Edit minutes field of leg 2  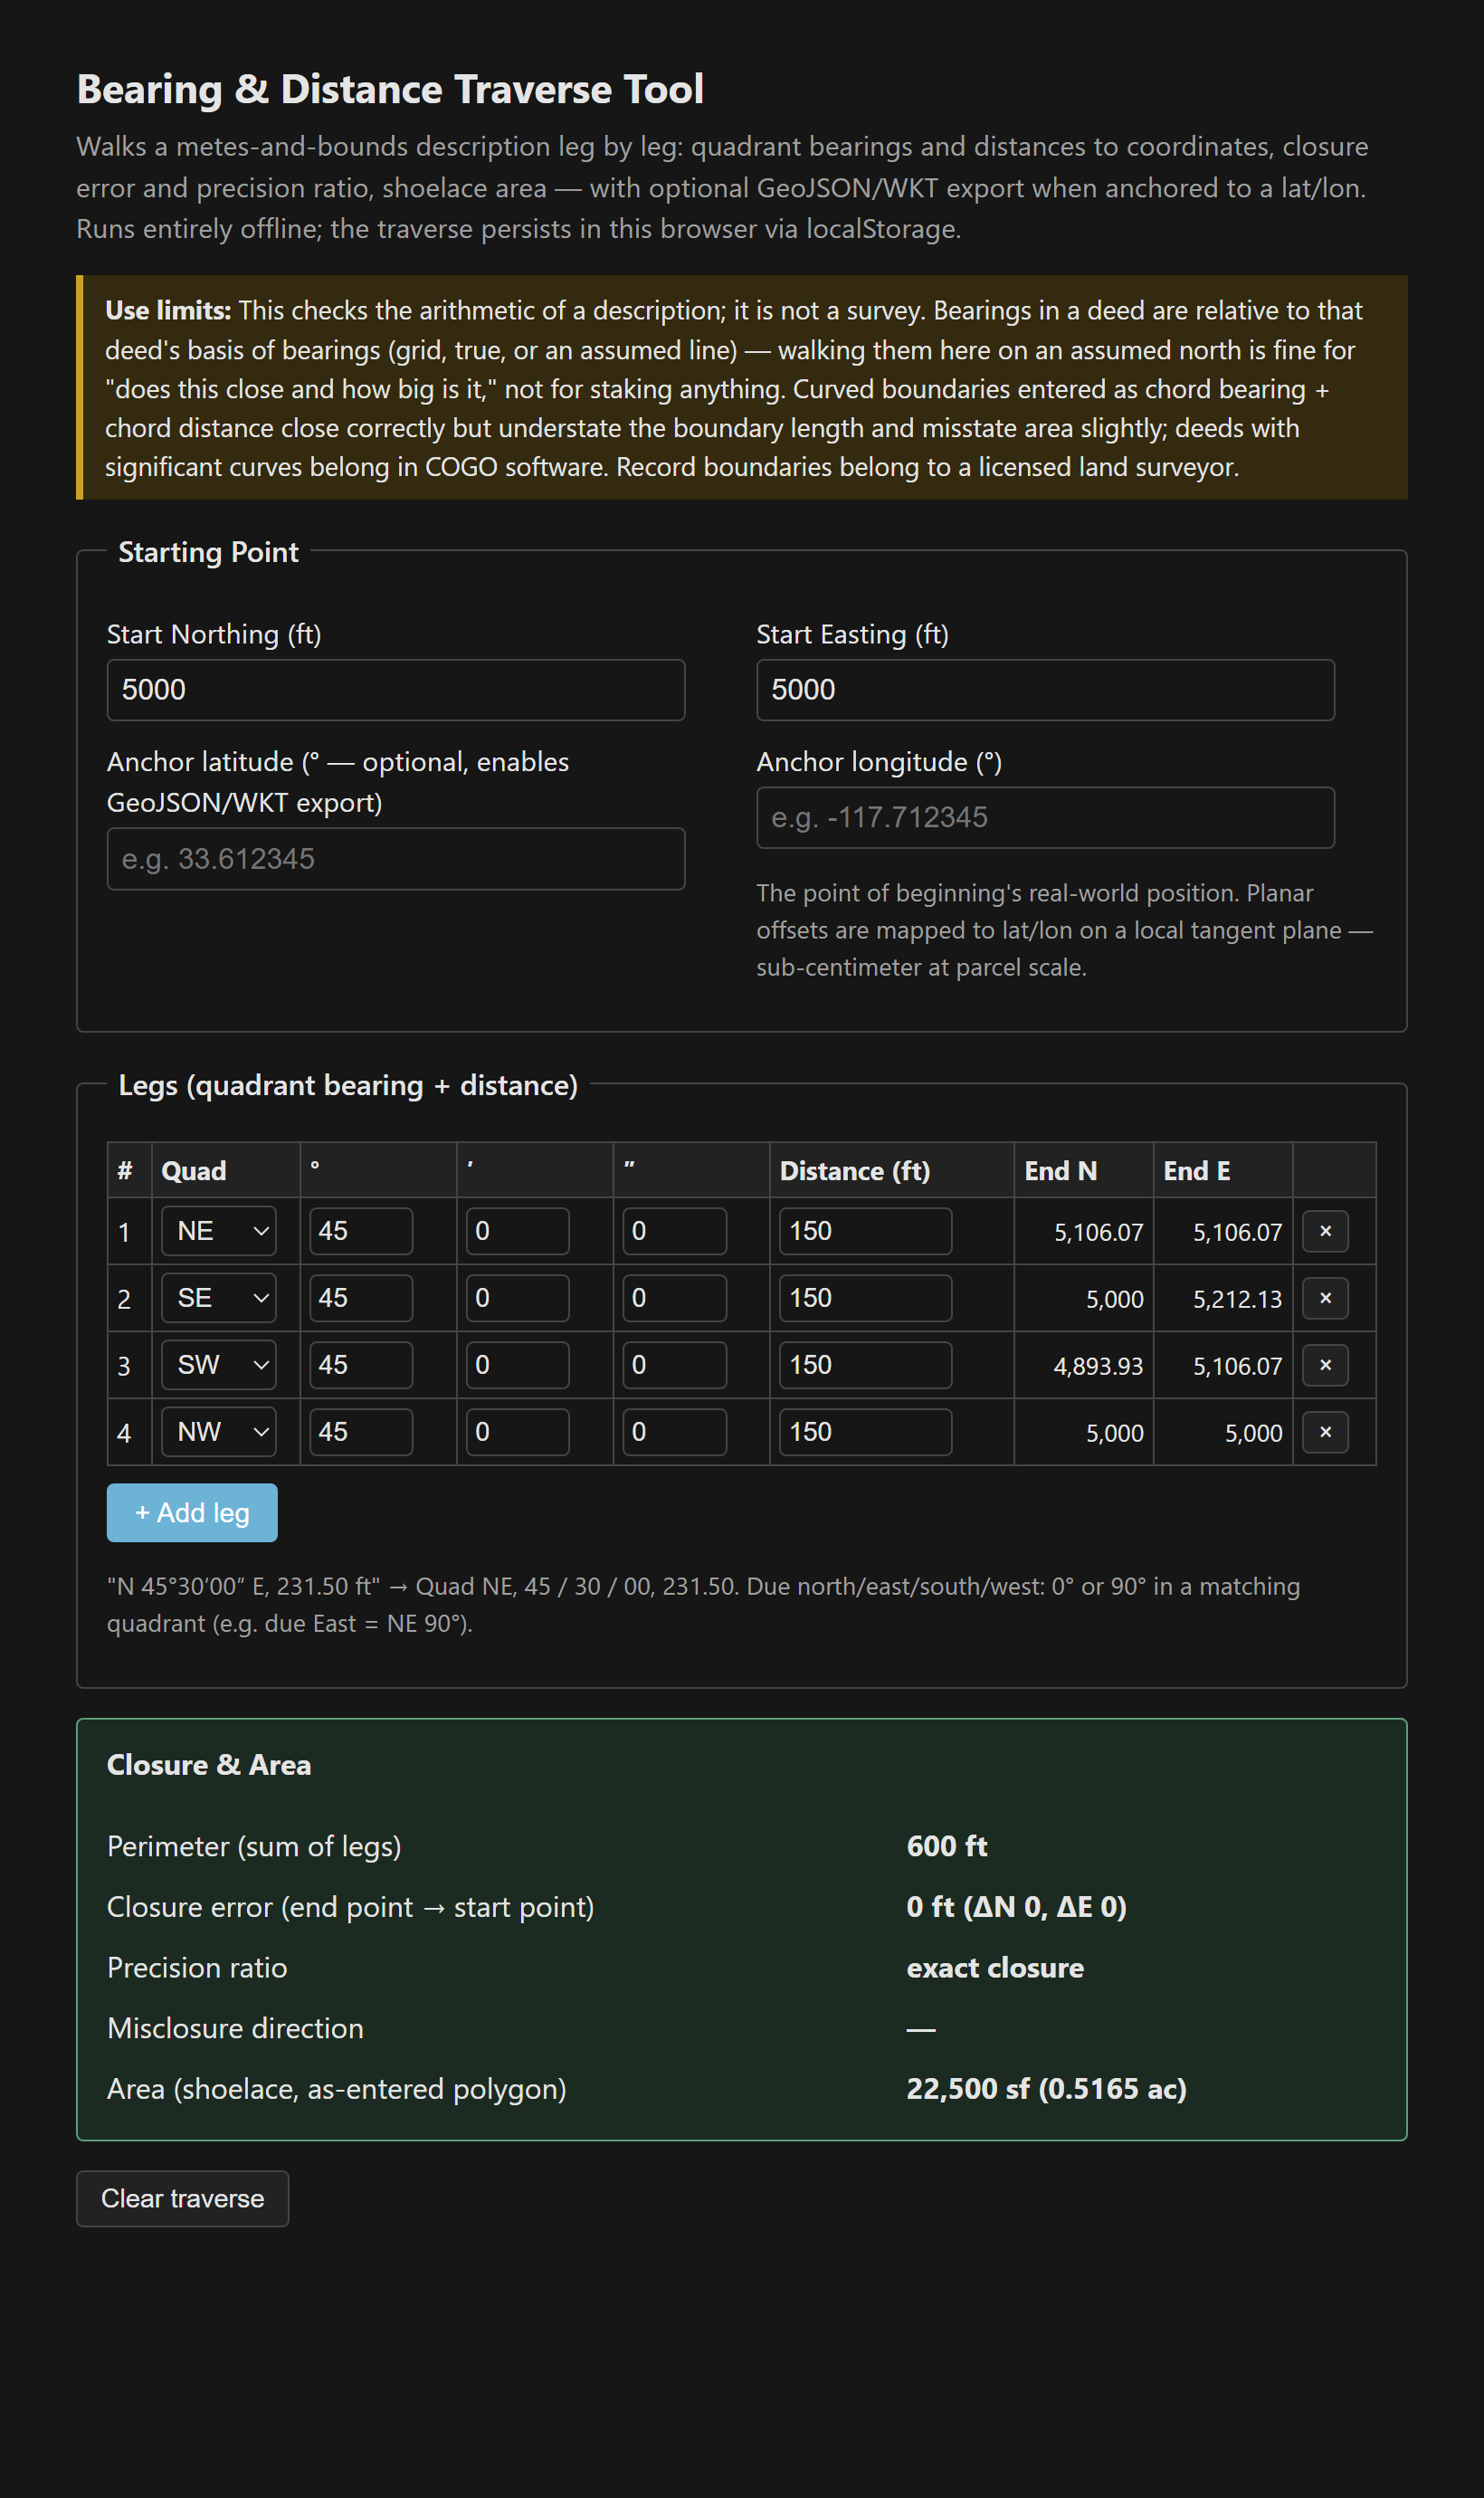coord(517,1298)
